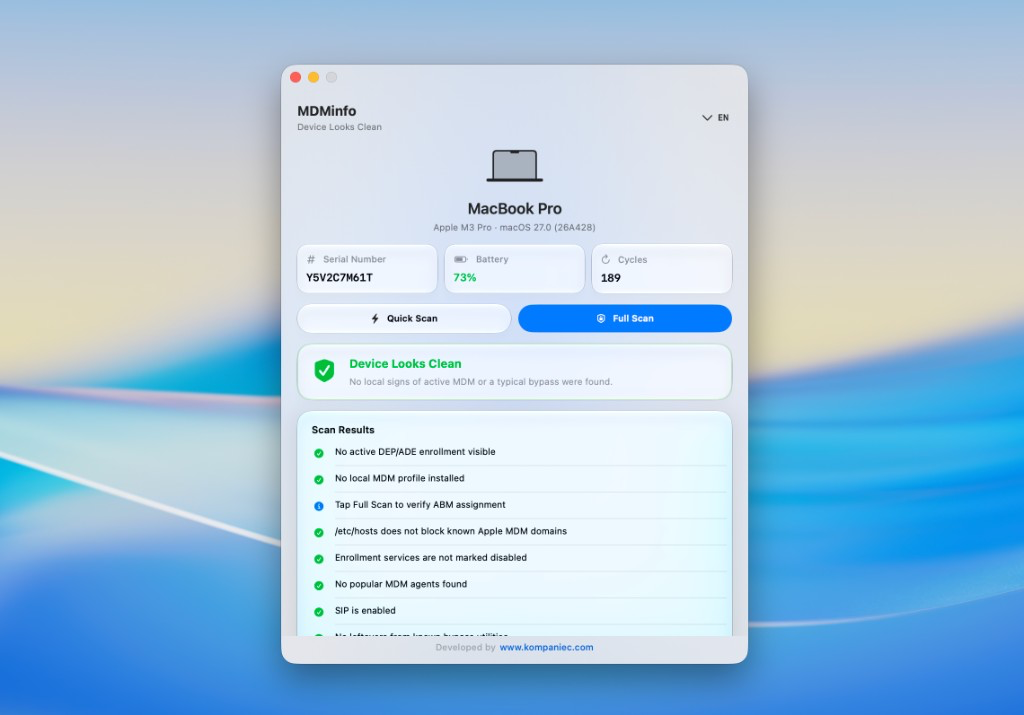Select serial number value Y5V2C7M61T

[x=340, y=278]
